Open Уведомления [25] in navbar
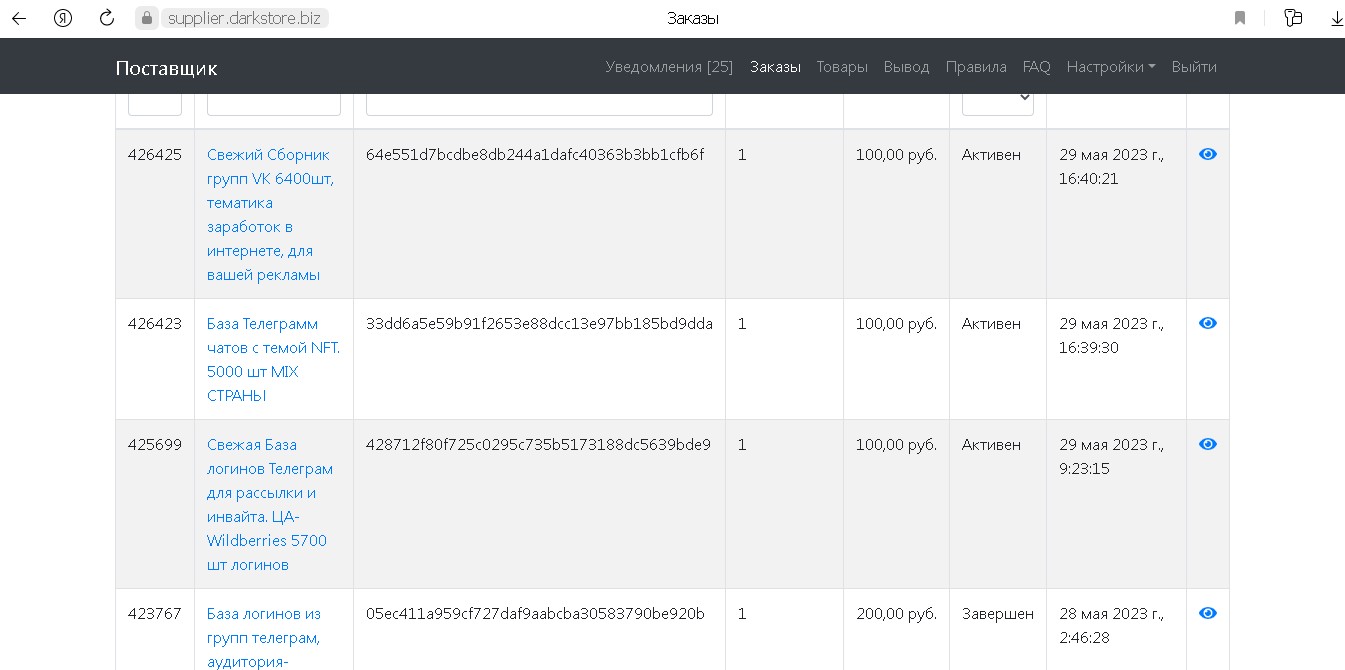Viewport: 1345px width, 670px height. [x=669, y=67]
